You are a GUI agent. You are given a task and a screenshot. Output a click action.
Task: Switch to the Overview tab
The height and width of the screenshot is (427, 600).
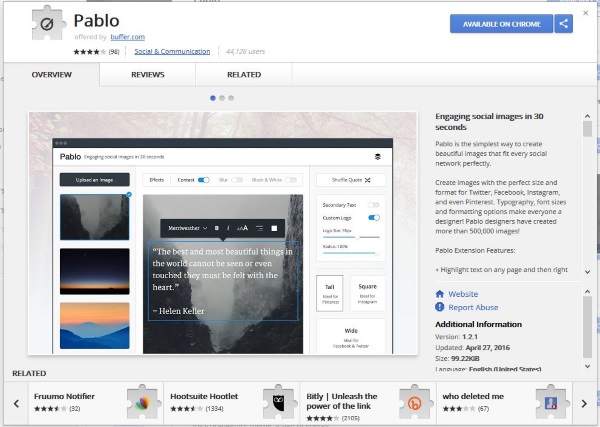click(x=52, y=75)
